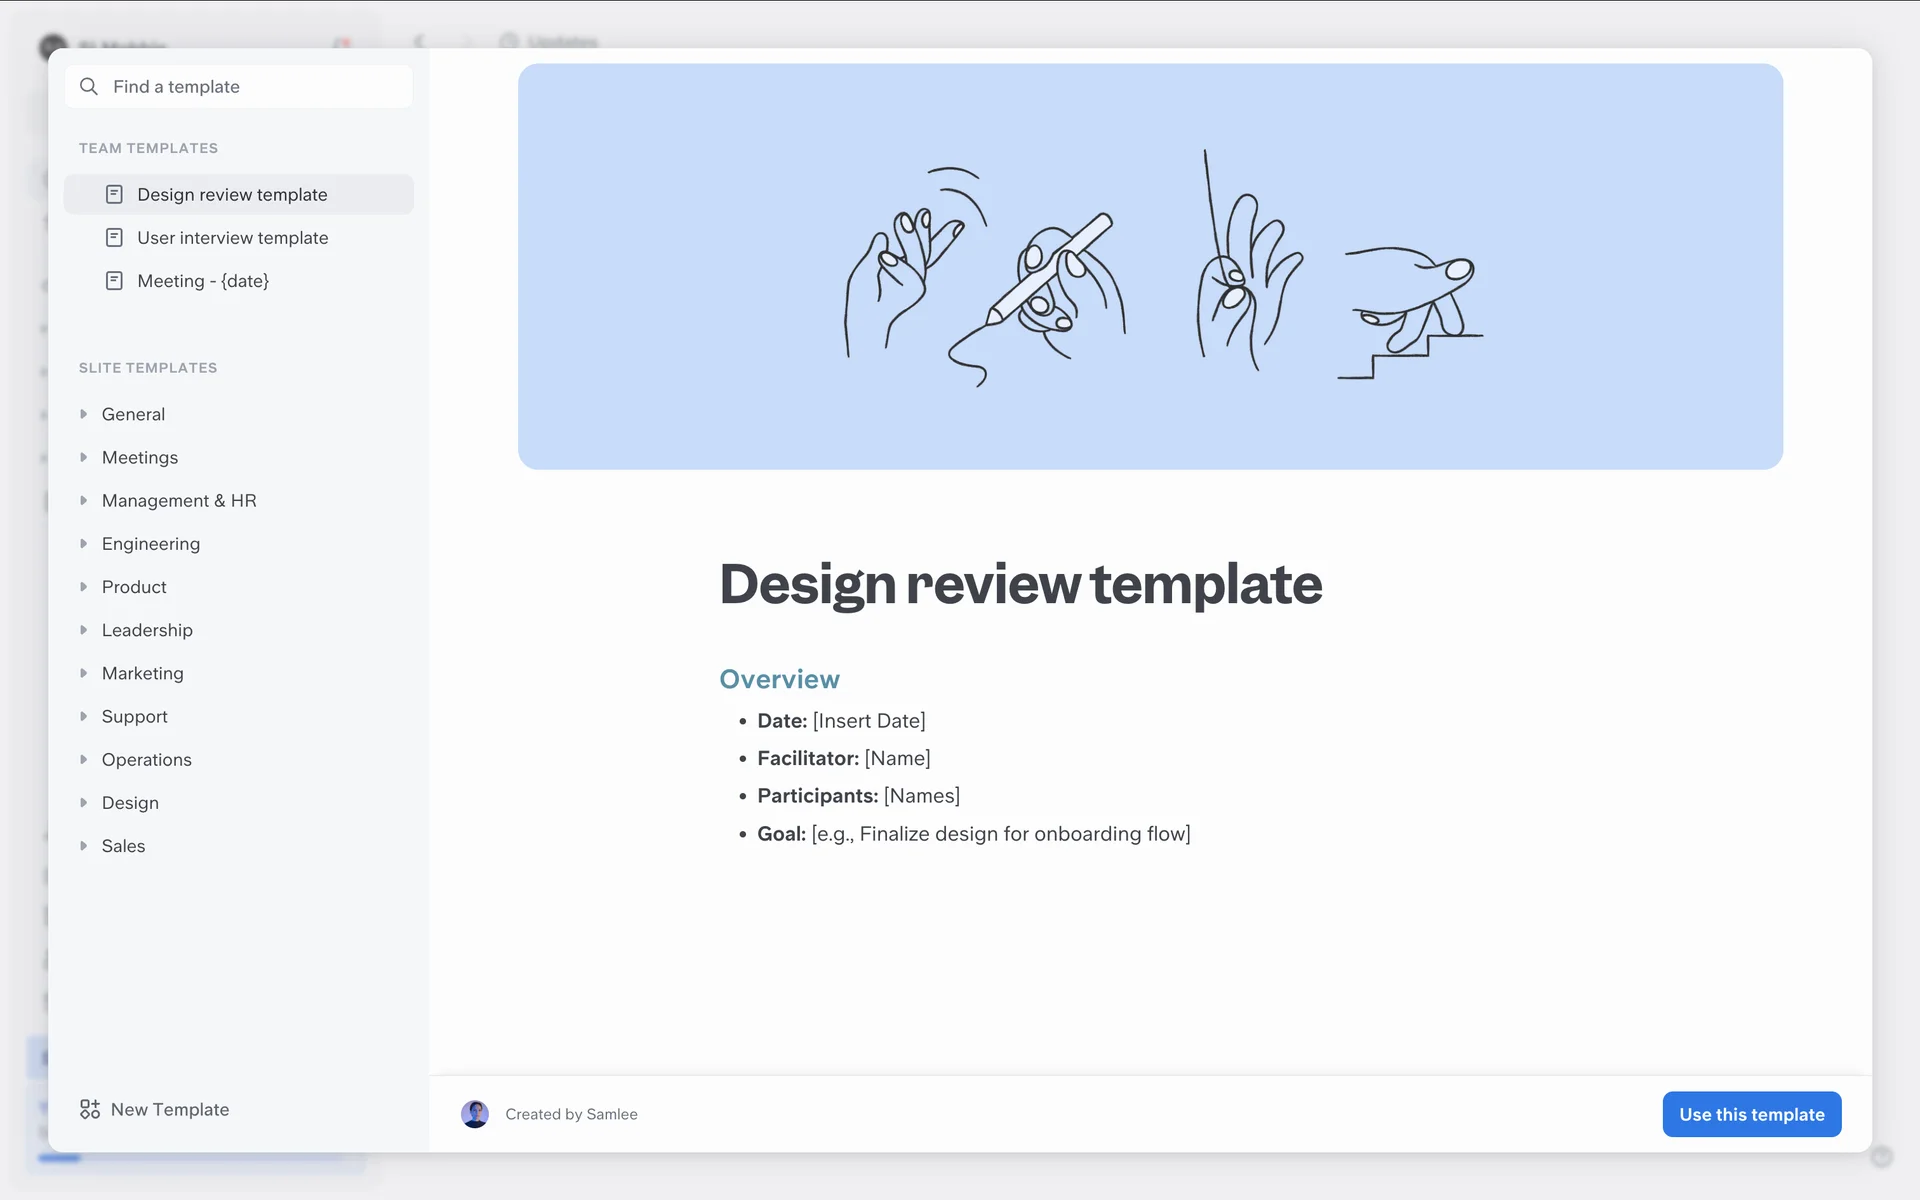Image resolution: width=1920 pixels, height=1200 pixels.
Task: Open the Meeting - {date} template
Action: point(203,281)
